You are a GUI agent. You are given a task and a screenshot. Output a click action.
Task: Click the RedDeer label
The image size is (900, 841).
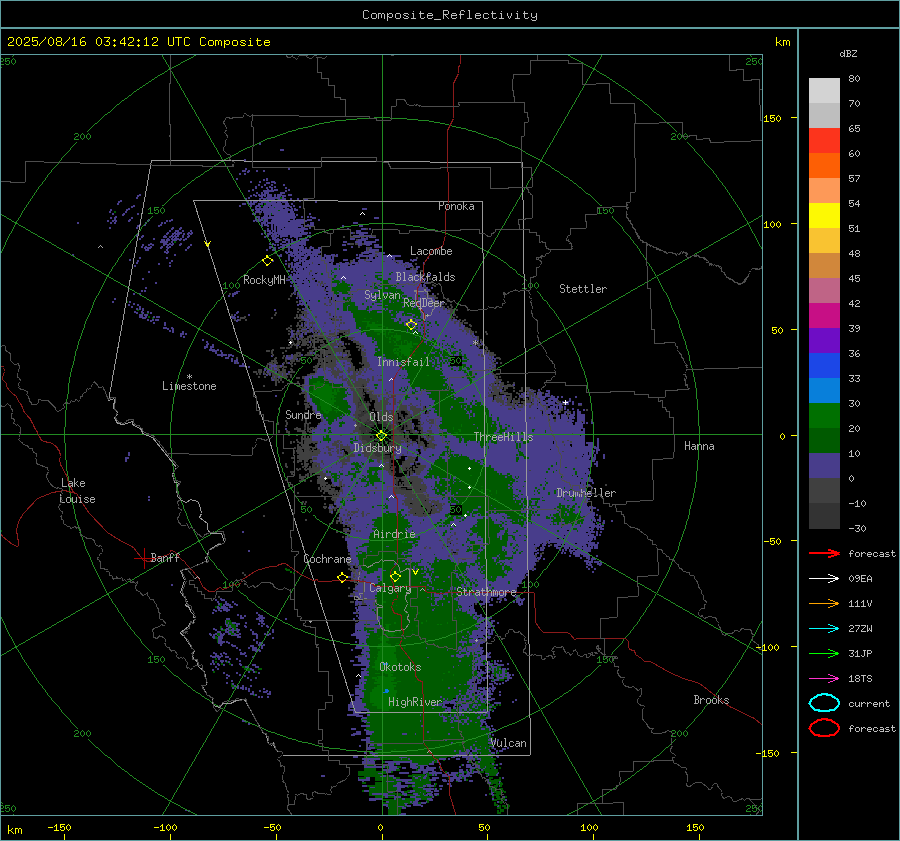[x=424, y=303]
